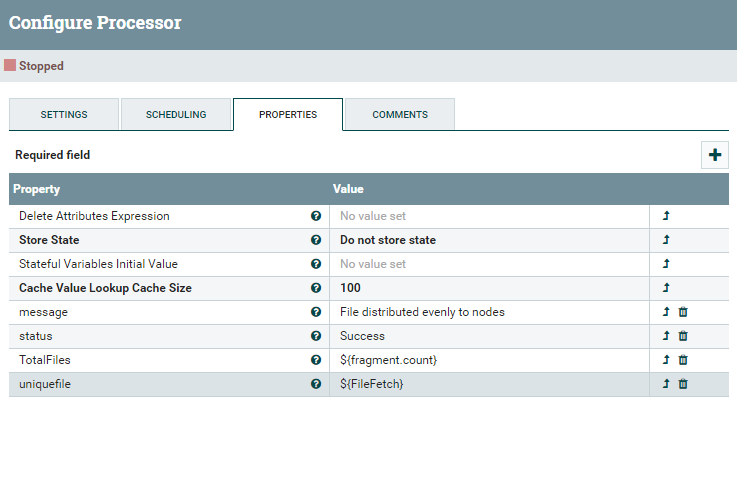Switch to the Settings tab
This screenshot has height=480, width=737.
point(64,115)
